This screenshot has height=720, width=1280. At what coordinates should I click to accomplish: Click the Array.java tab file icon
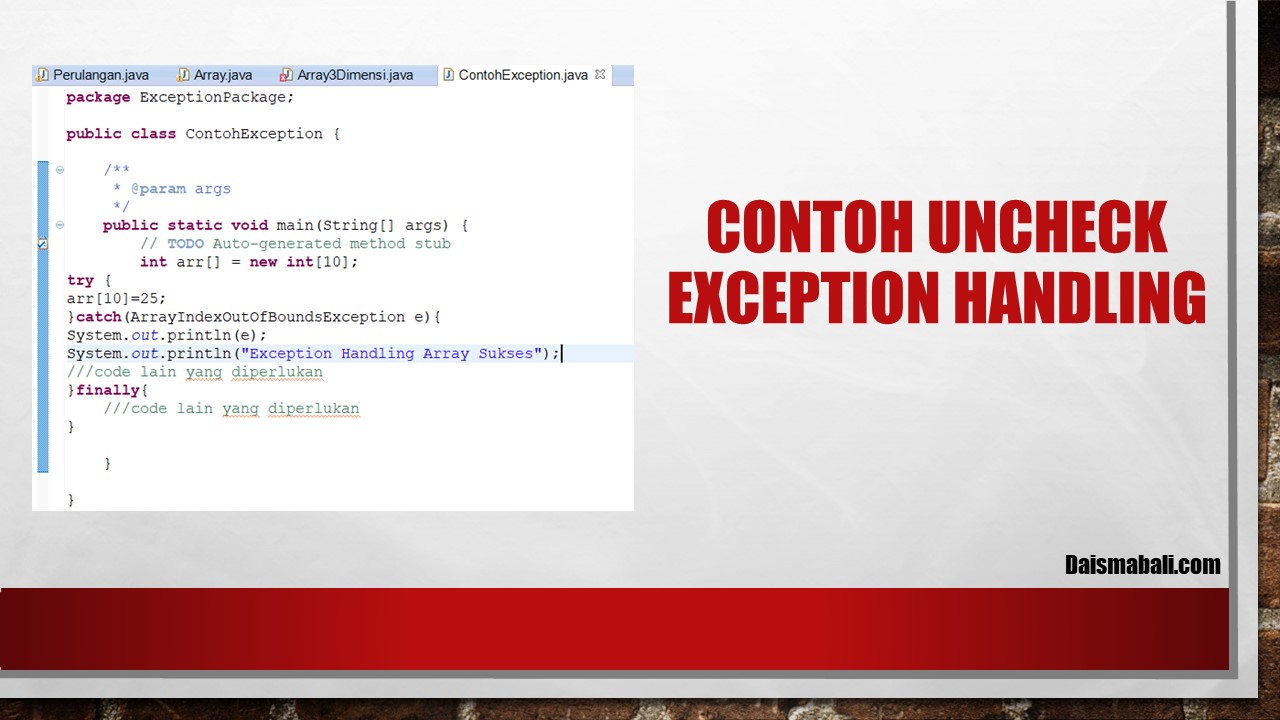pyautogui.click(x=183, y=75)
